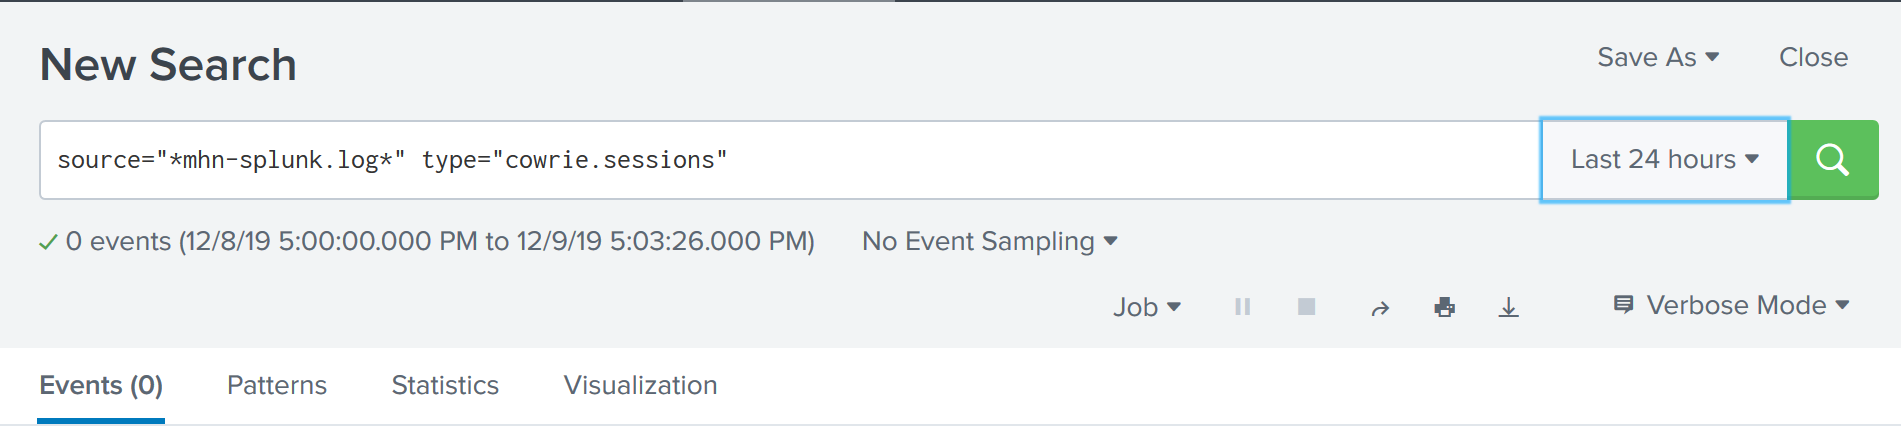Screen dimensions: 1901x427
Task: Run the search with the green magnifier button
Action: [x=1833, y=160]
